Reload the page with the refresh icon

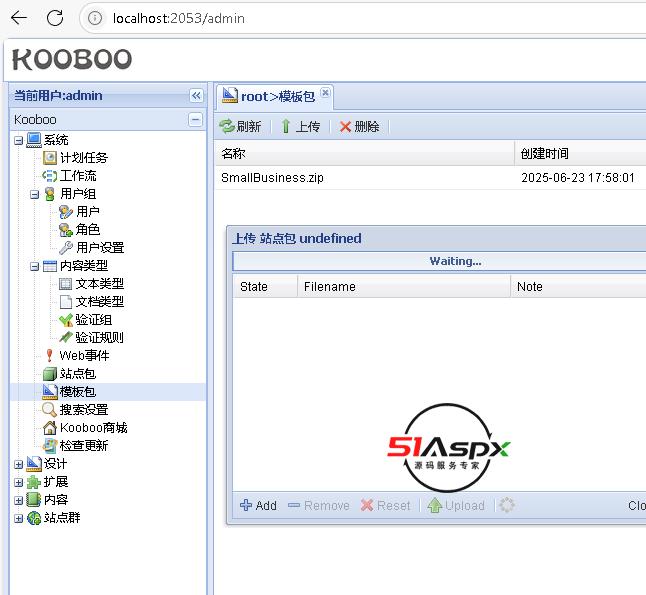pos(55,18)
